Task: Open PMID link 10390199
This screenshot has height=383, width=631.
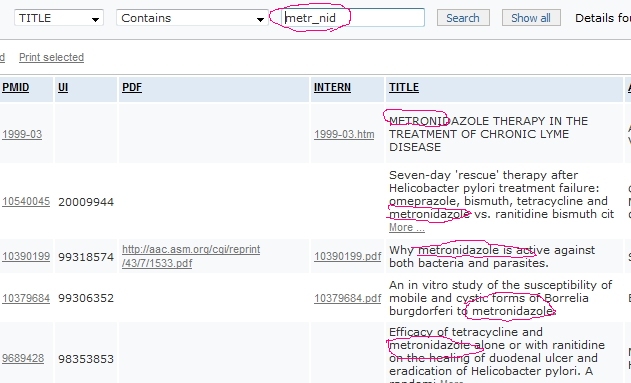Action: [26, 256]
